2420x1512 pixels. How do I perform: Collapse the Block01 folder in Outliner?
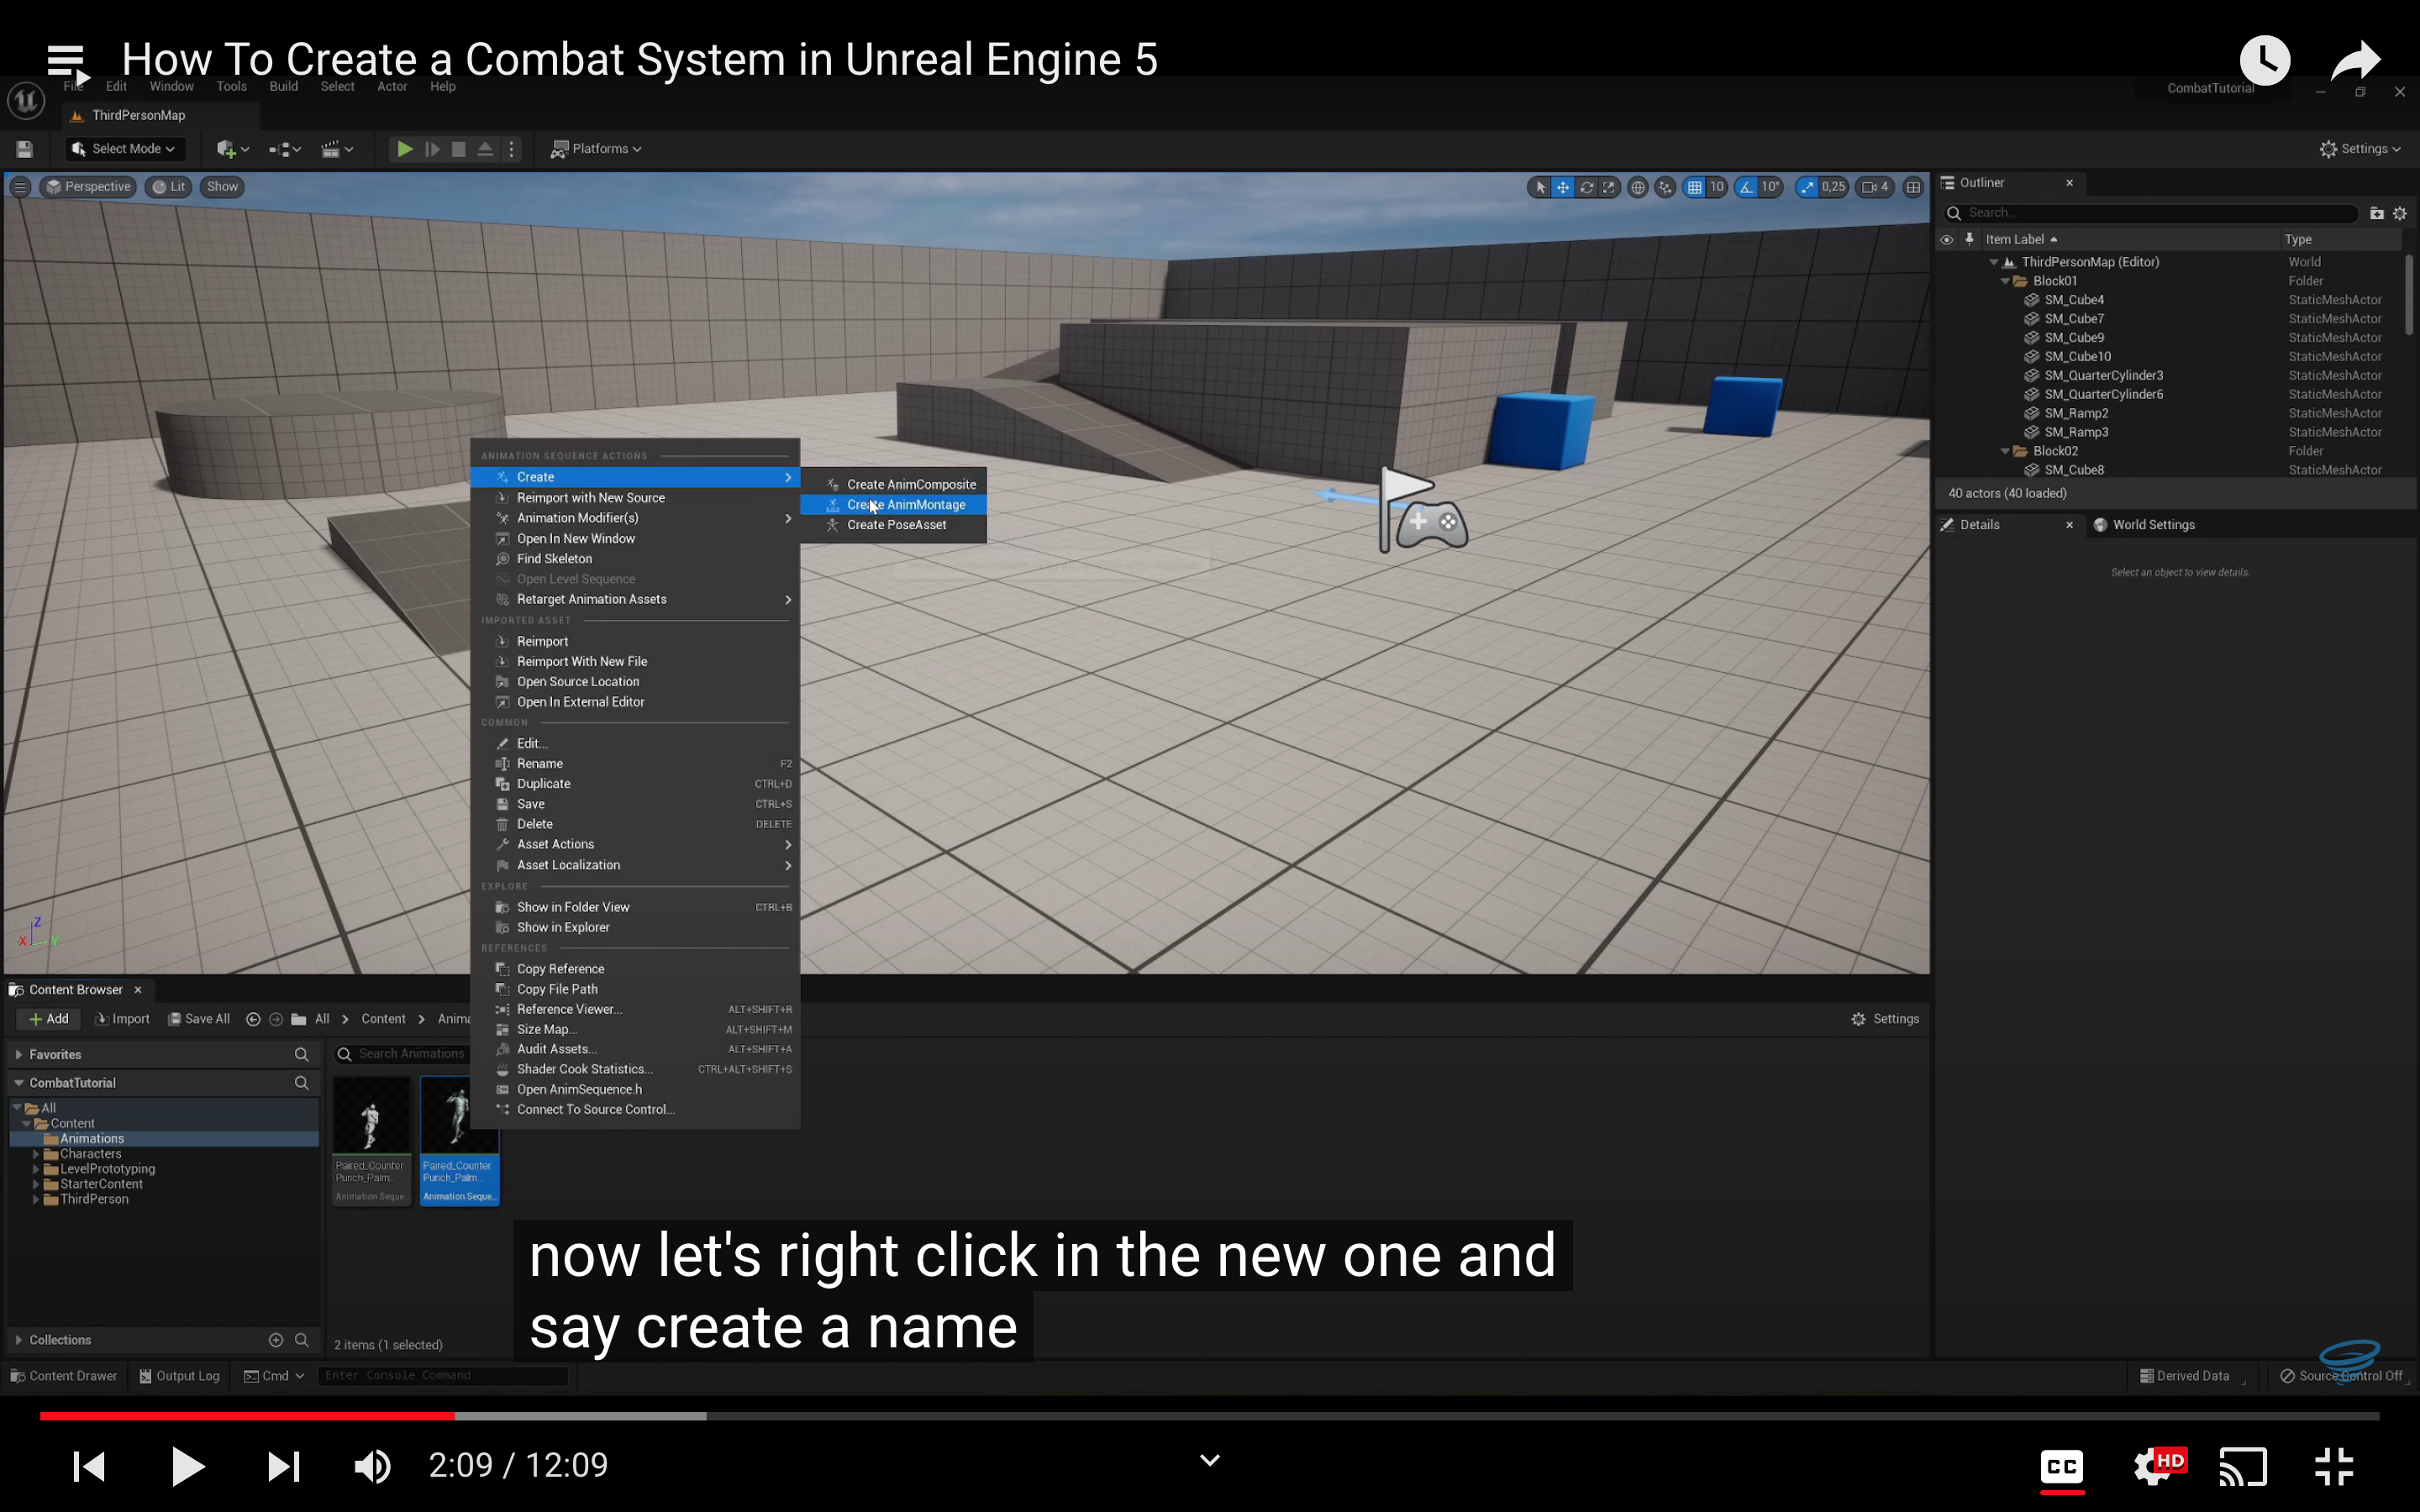click(x=2005, y=281)
